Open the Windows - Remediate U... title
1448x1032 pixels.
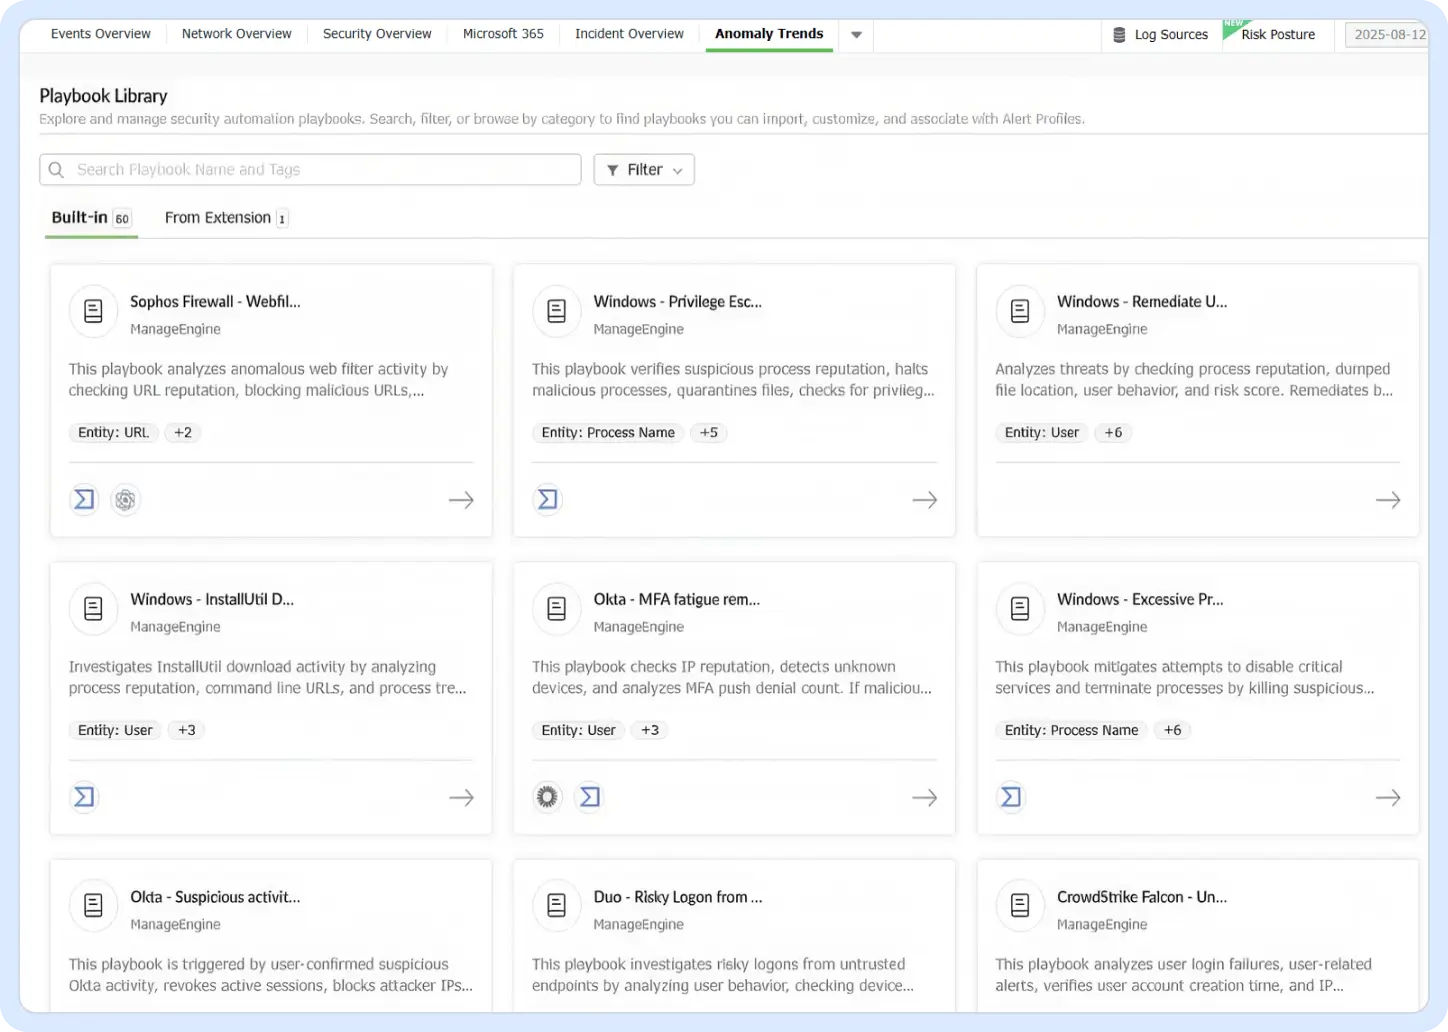coord(1142,301)
